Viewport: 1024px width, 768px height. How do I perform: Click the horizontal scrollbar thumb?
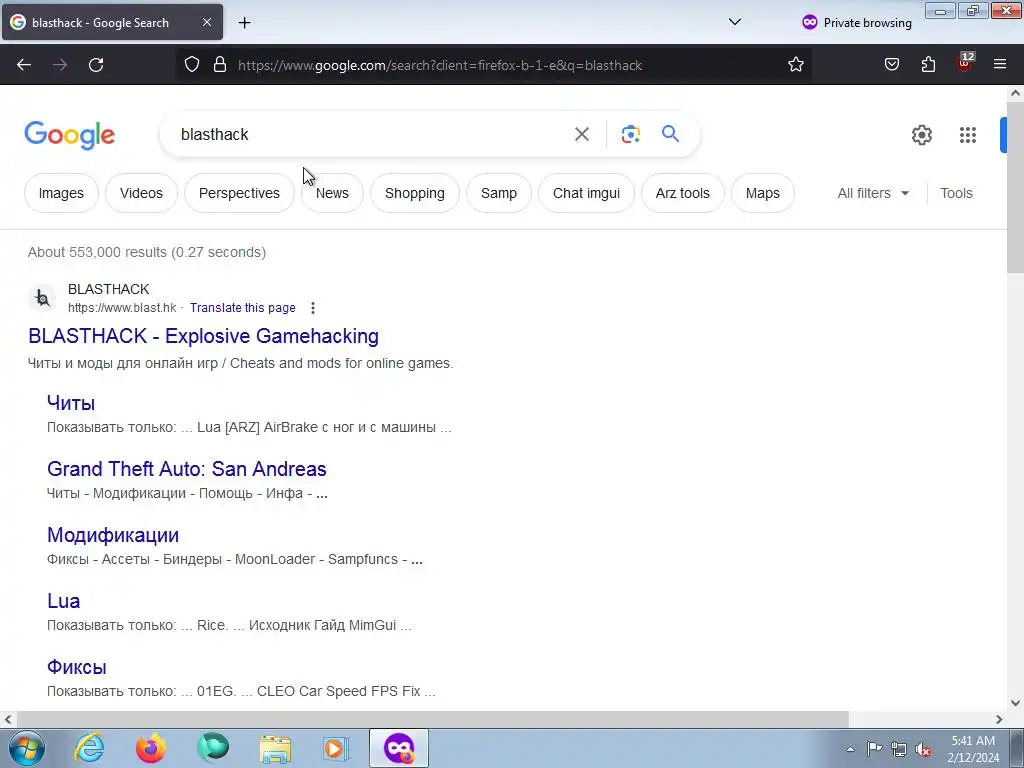click(431, 720)
